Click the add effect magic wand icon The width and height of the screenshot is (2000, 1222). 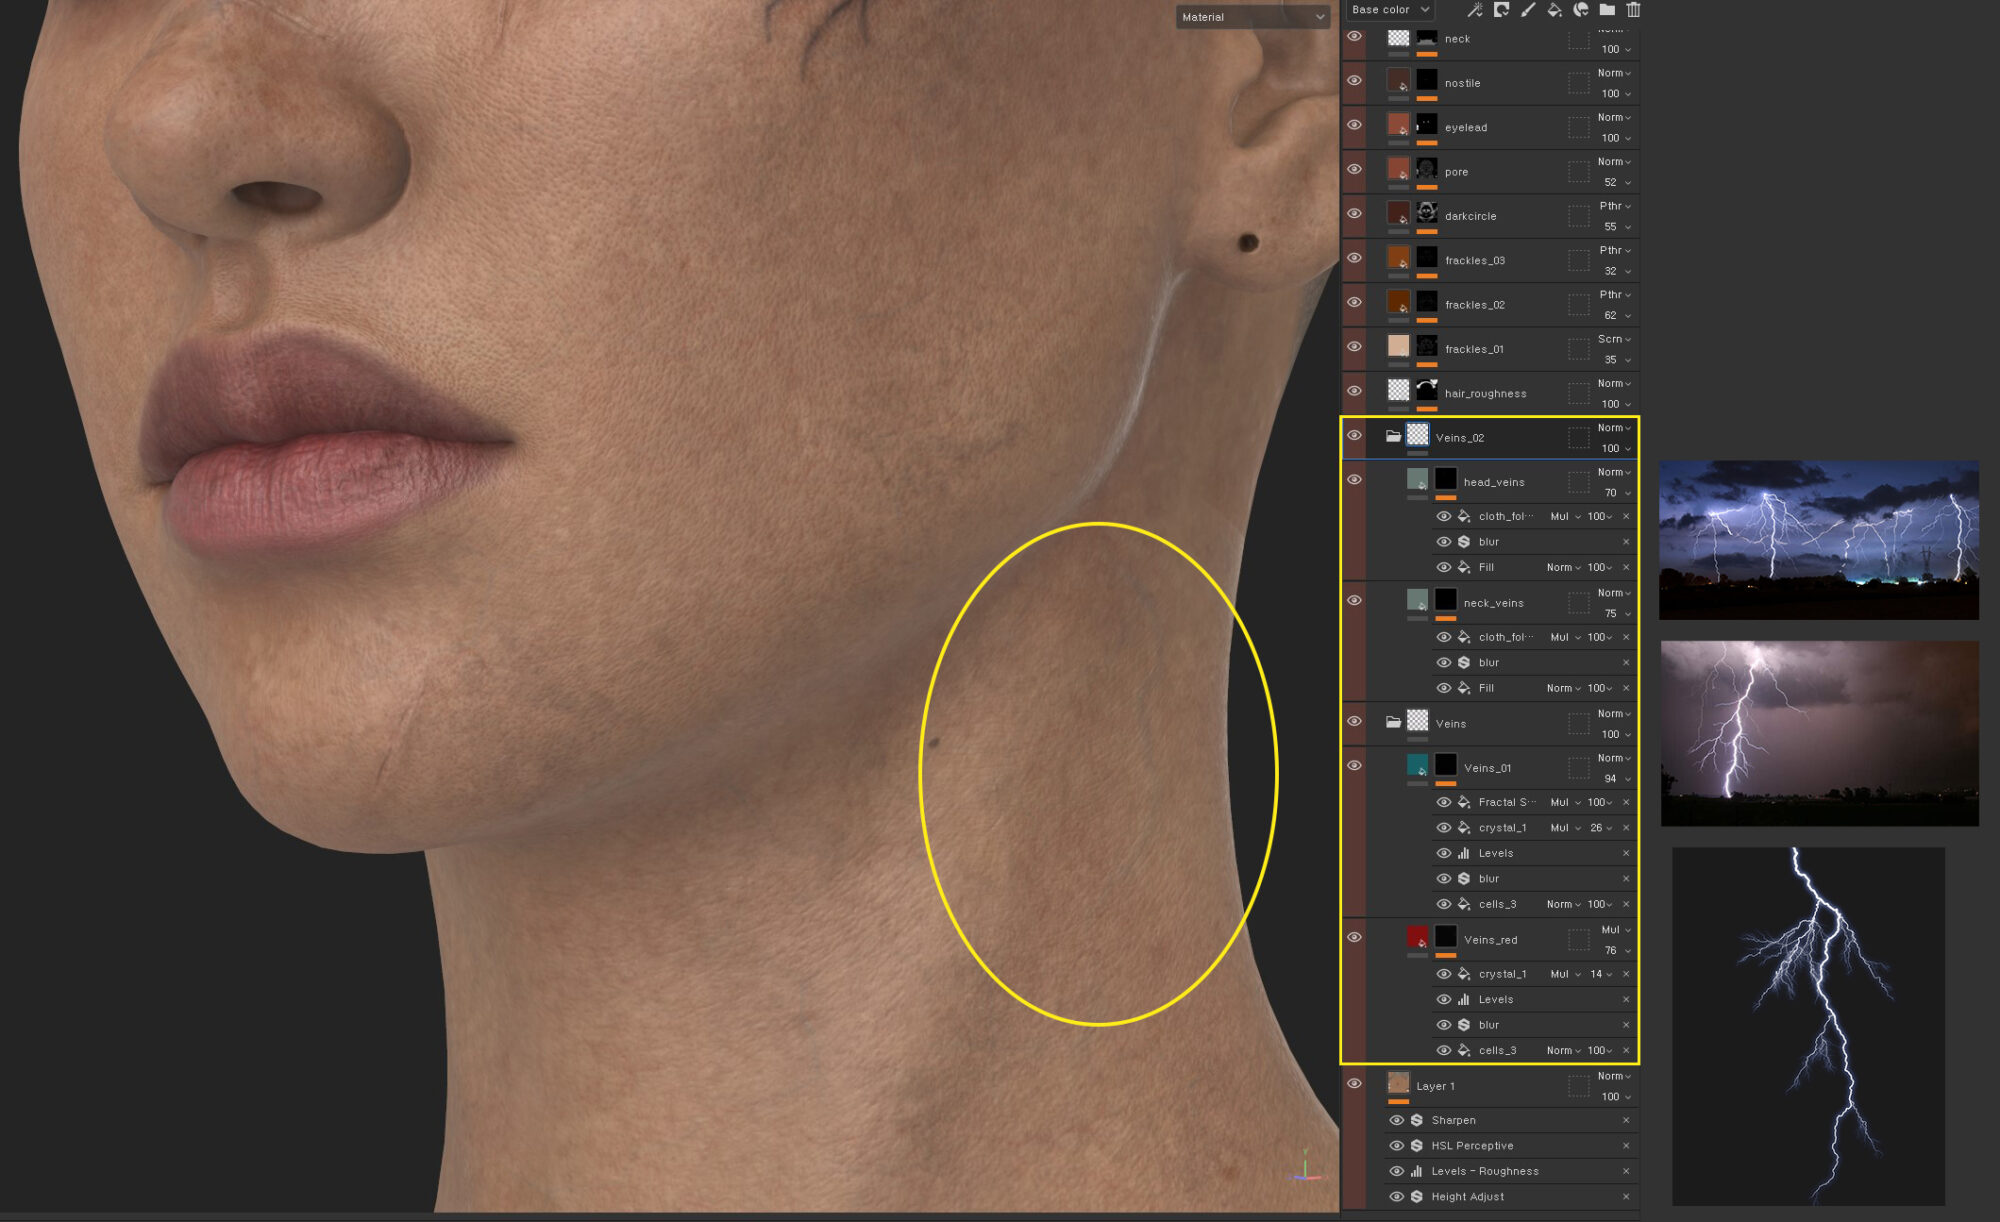pos(1475,10)
